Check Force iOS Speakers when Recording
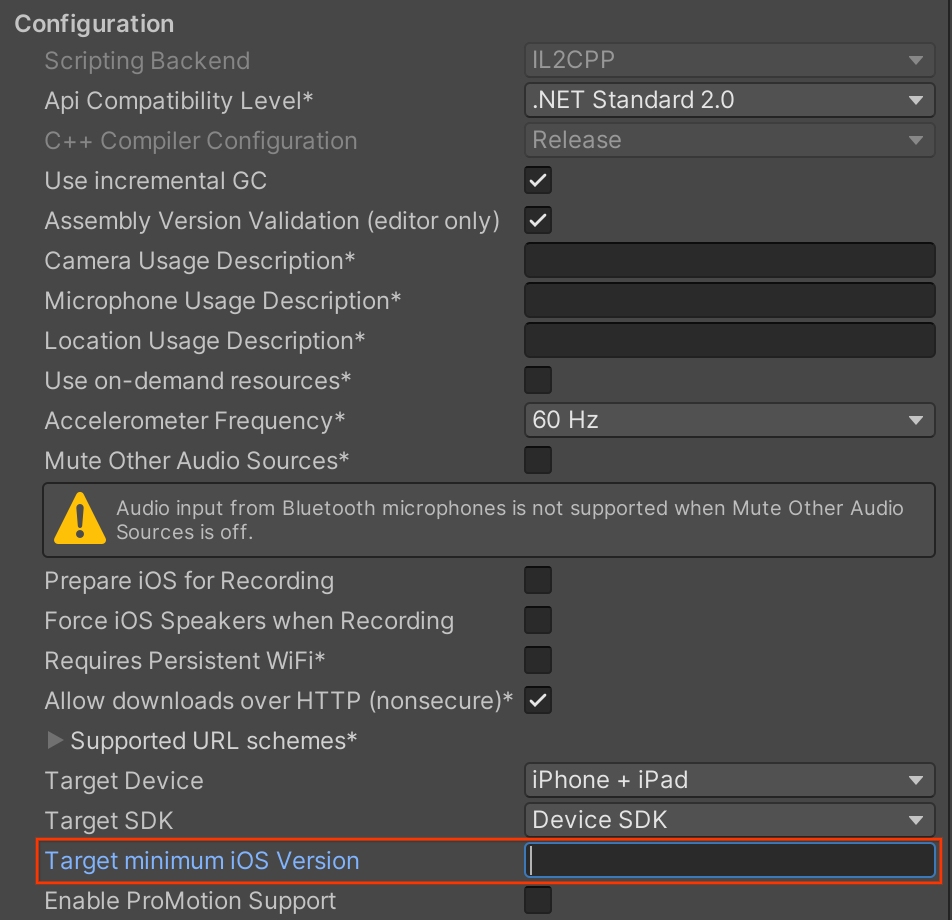This screenshot has width=952, height=920. (538, 621)
